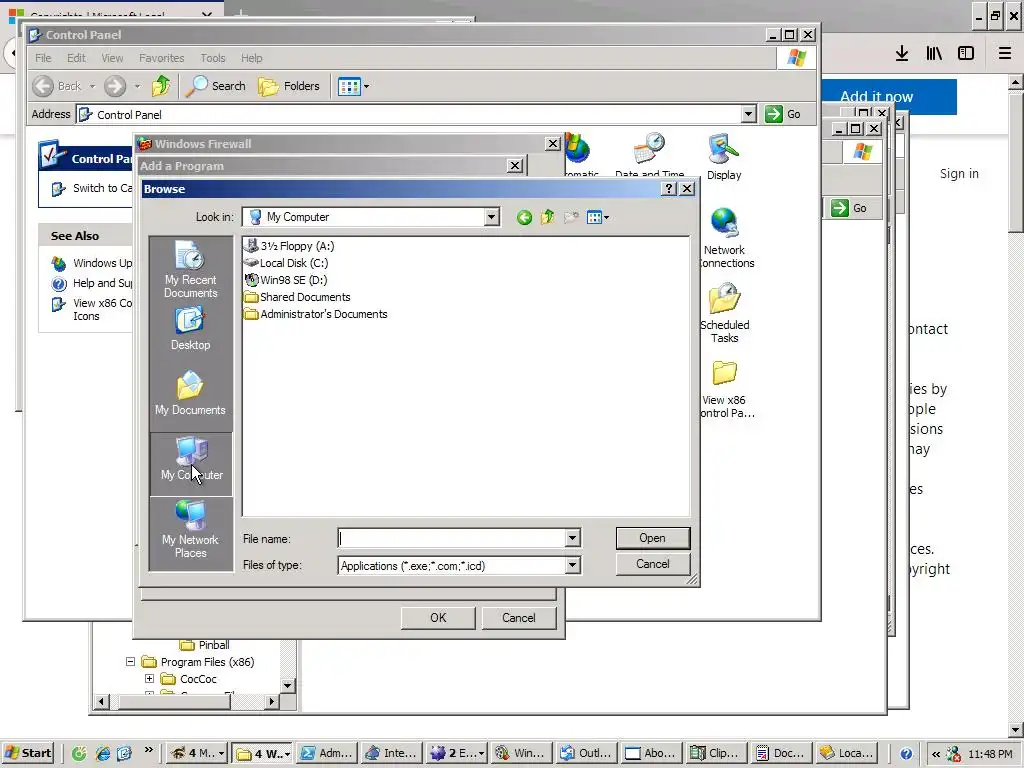This screenshot has height=768, width=1024.
Task: Open My Network Places in Browse dialog
Action: point(190,530)
